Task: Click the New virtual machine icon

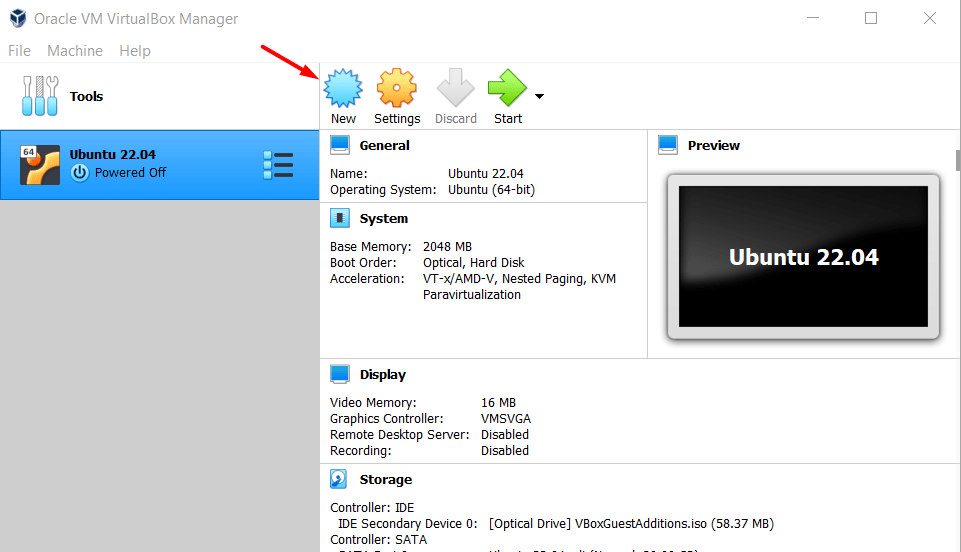Action: tap(343, 88)
